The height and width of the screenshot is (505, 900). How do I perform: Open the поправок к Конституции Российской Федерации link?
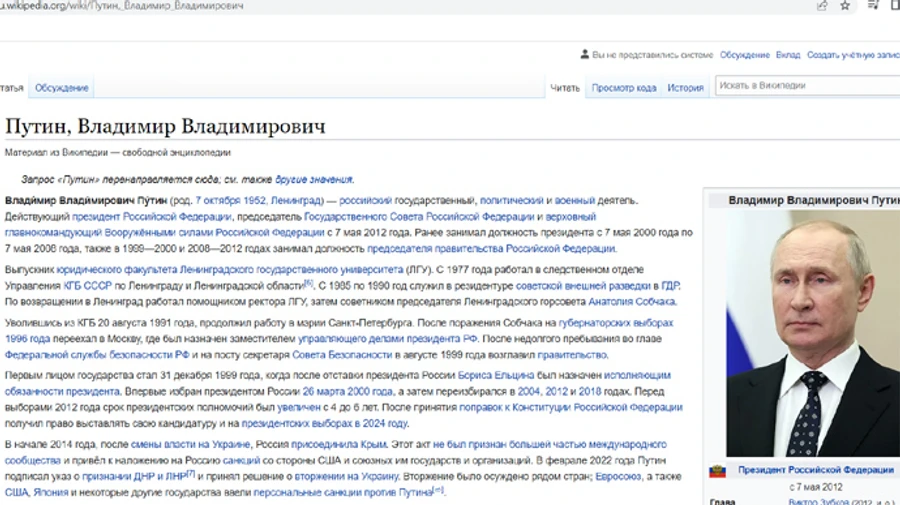point(571,407)
